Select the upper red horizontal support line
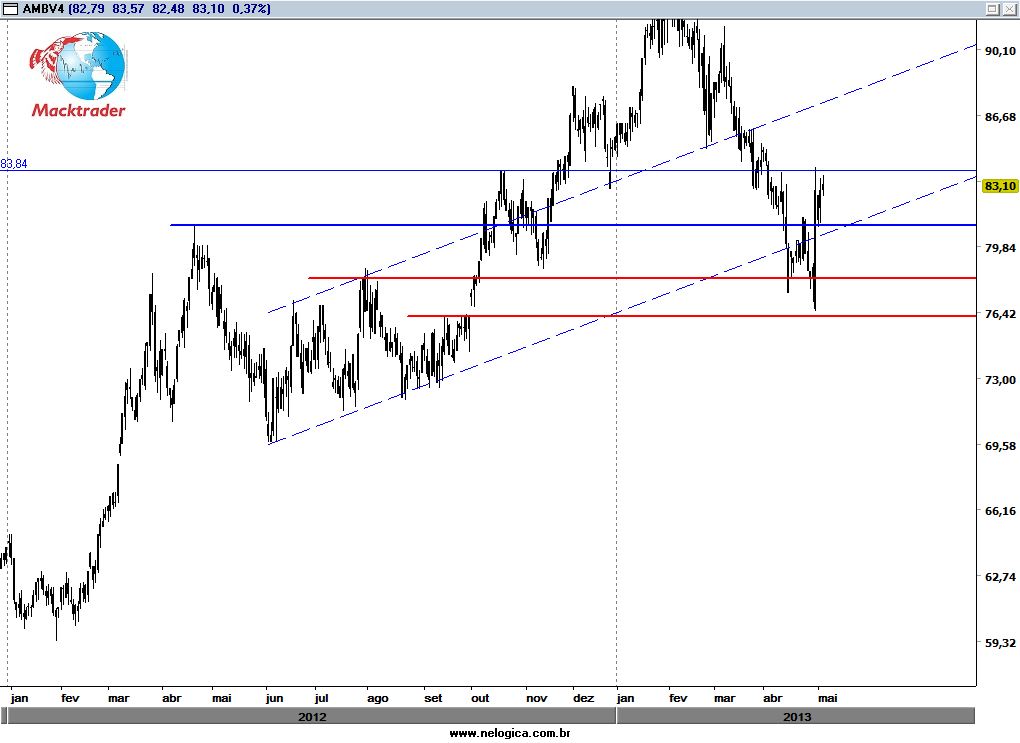1020x743 pixels. (642, 278)
